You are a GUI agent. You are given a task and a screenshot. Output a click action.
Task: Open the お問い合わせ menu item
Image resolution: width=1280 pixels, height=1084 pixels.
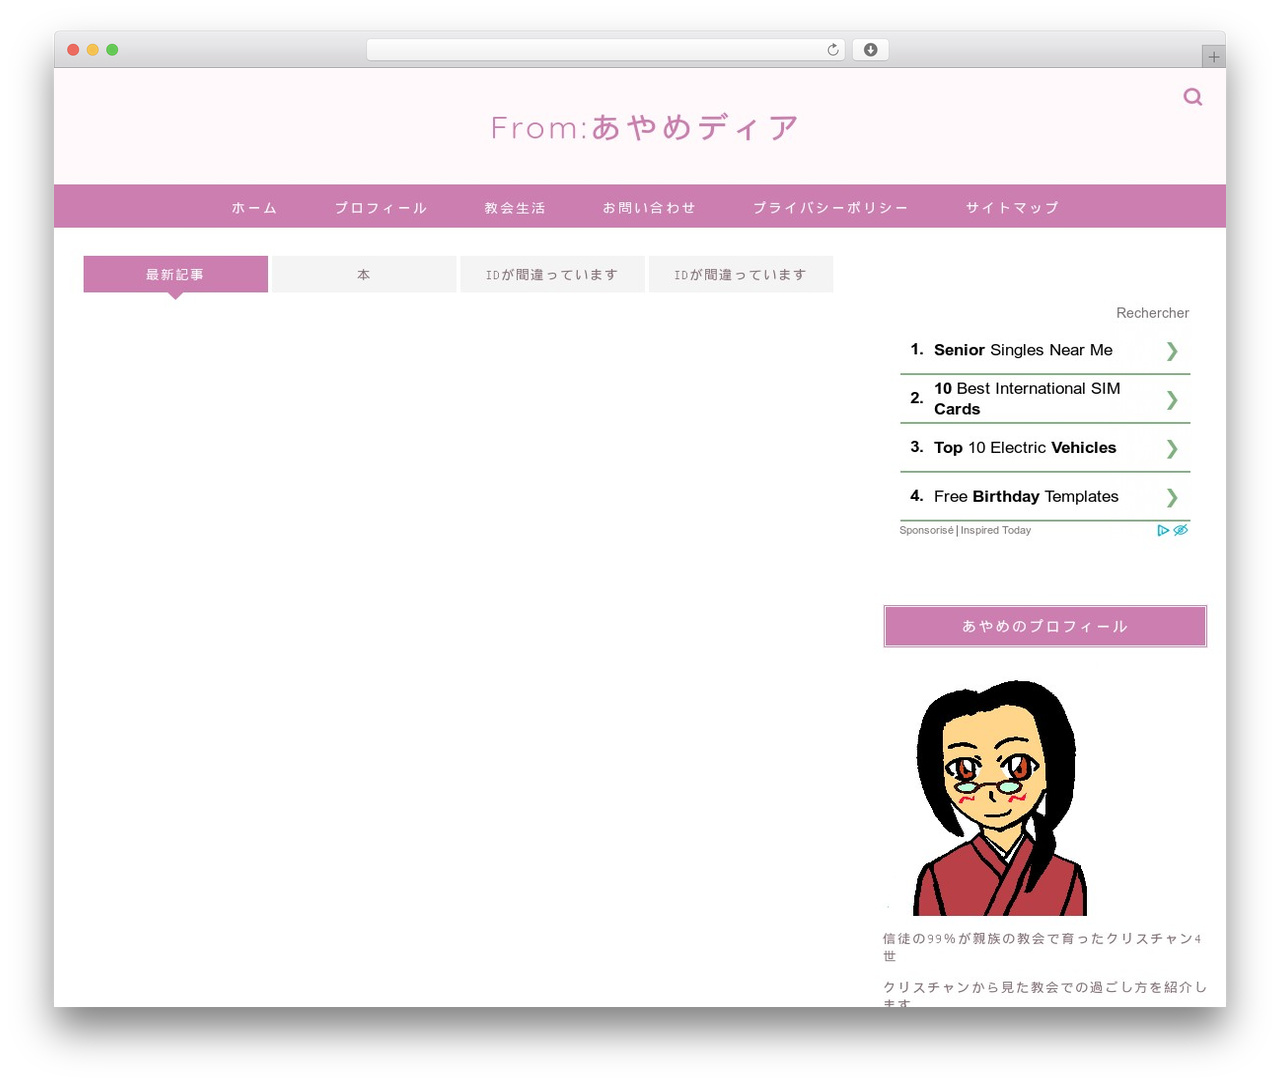649,208
